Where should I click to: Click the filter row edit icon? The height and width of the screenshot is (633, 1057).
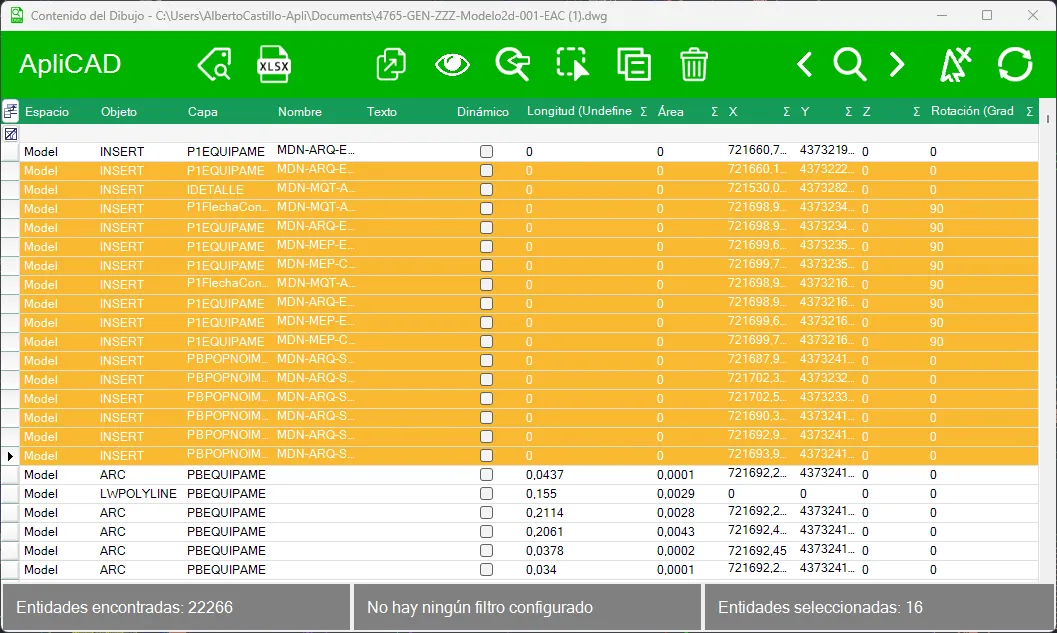tap(11, 133)
